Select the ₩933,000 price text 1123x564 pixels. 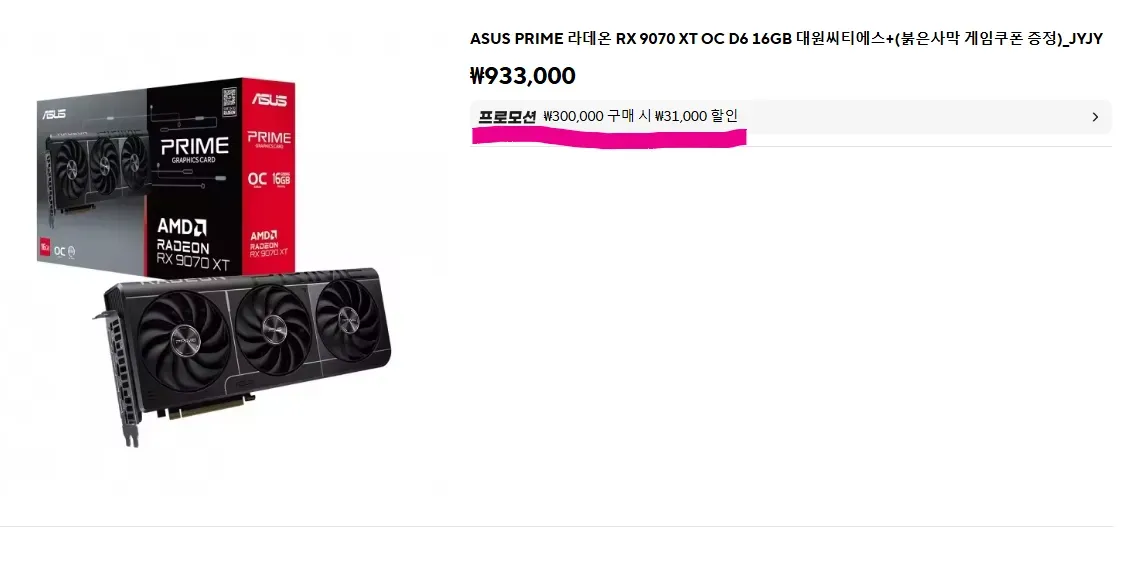(x=523, y=75)
